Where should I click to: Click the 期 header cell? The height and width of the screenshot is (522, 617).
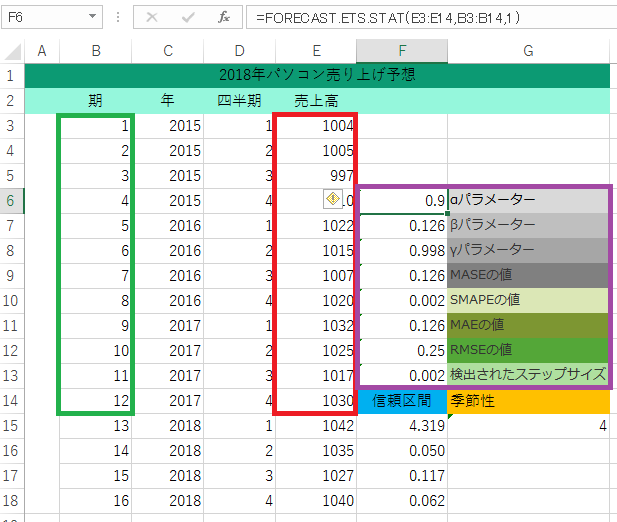pyautogui.click(x=96, y=101)
